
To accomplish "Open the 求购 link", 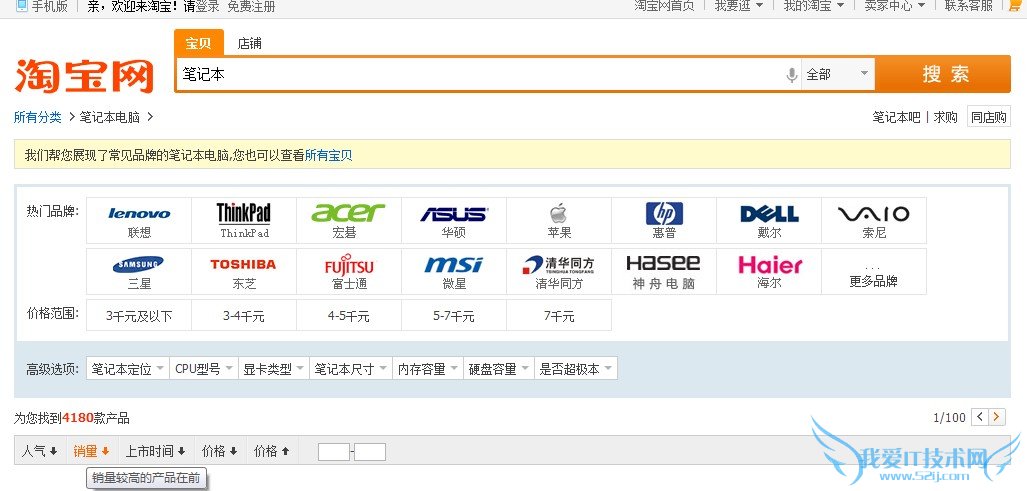I will point(946,117).
